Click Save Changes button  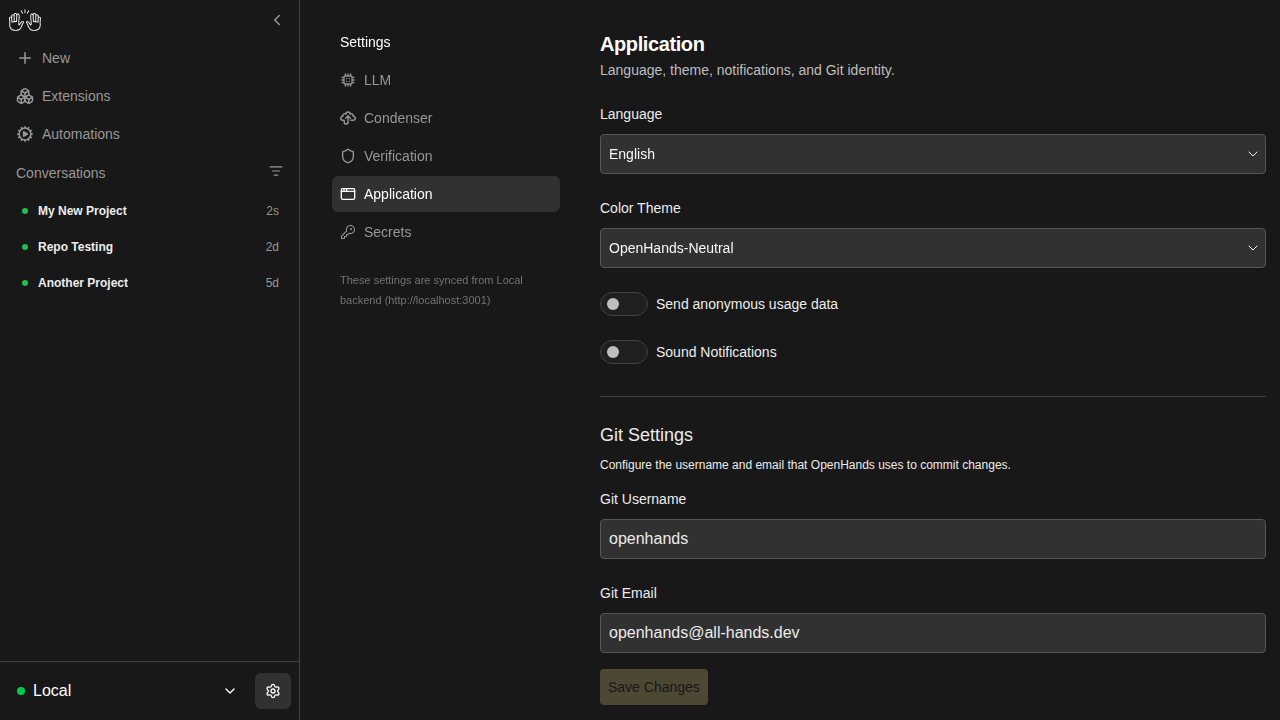click(x=654, y=687)
